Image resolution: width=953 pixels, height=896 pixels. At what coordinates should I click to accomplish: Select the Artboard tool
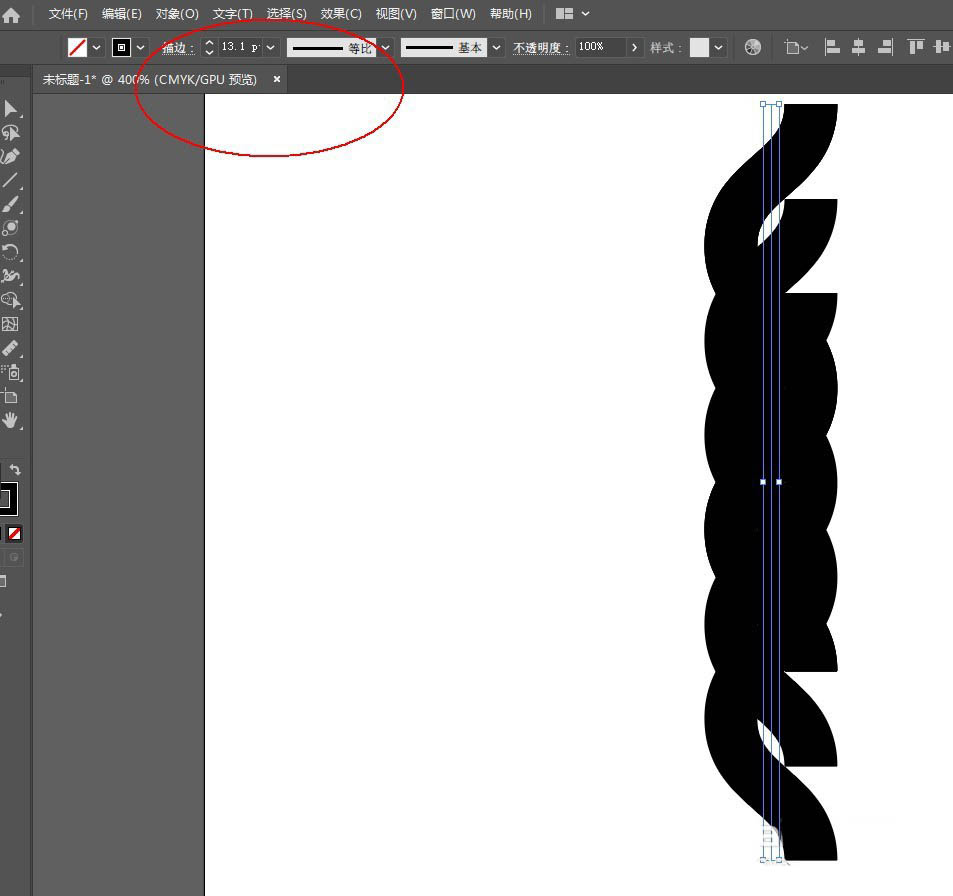click(x=10, y=396)
